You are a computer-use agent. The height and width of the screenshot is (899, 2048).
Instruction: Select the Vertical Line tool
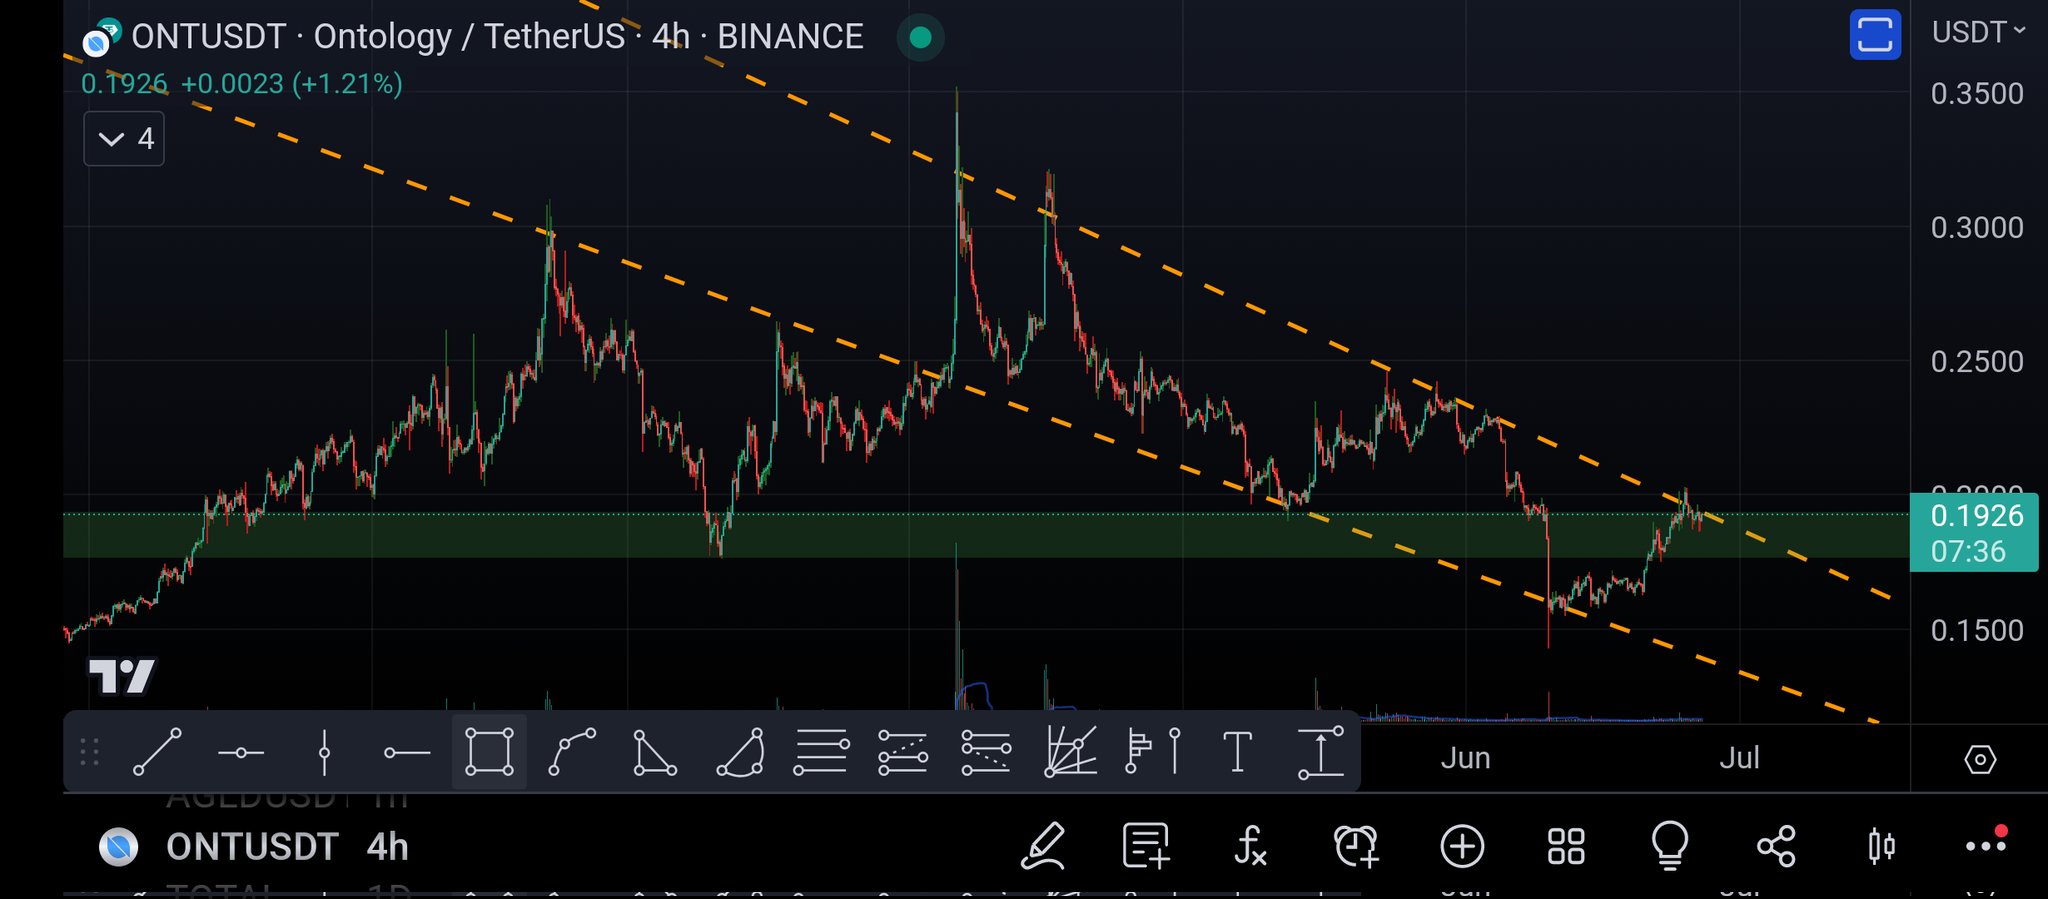(324, 752)
